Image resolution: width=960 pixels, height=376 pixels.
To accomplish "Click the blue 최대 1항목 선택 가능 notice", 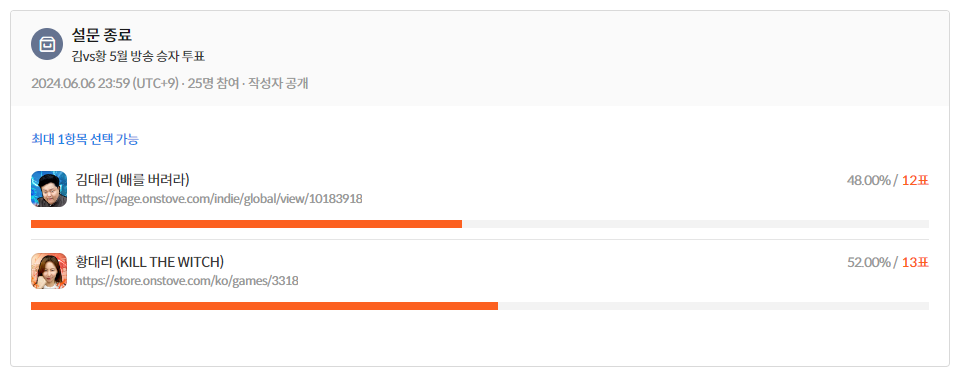I will click(x=85, y=140).
